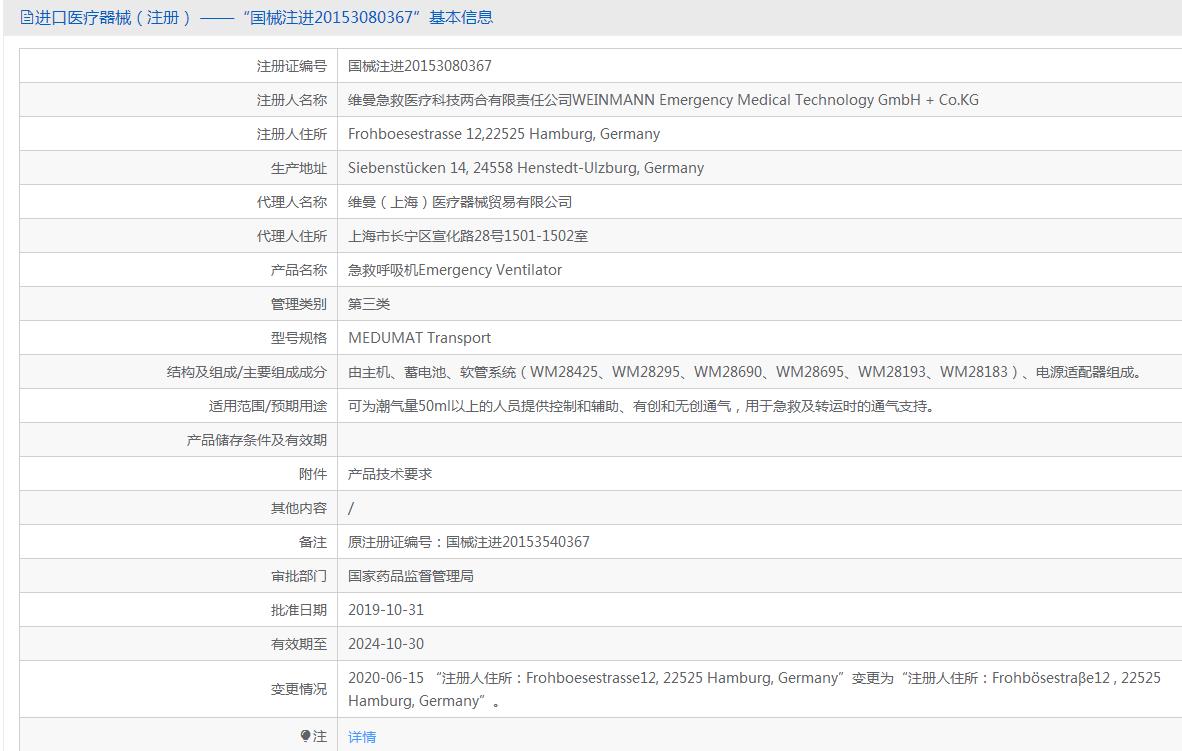This screenshot has height=751, width=1182.
Task: Click the document icon before the page title
Action: pyautogui.click(x=27, y=18)
